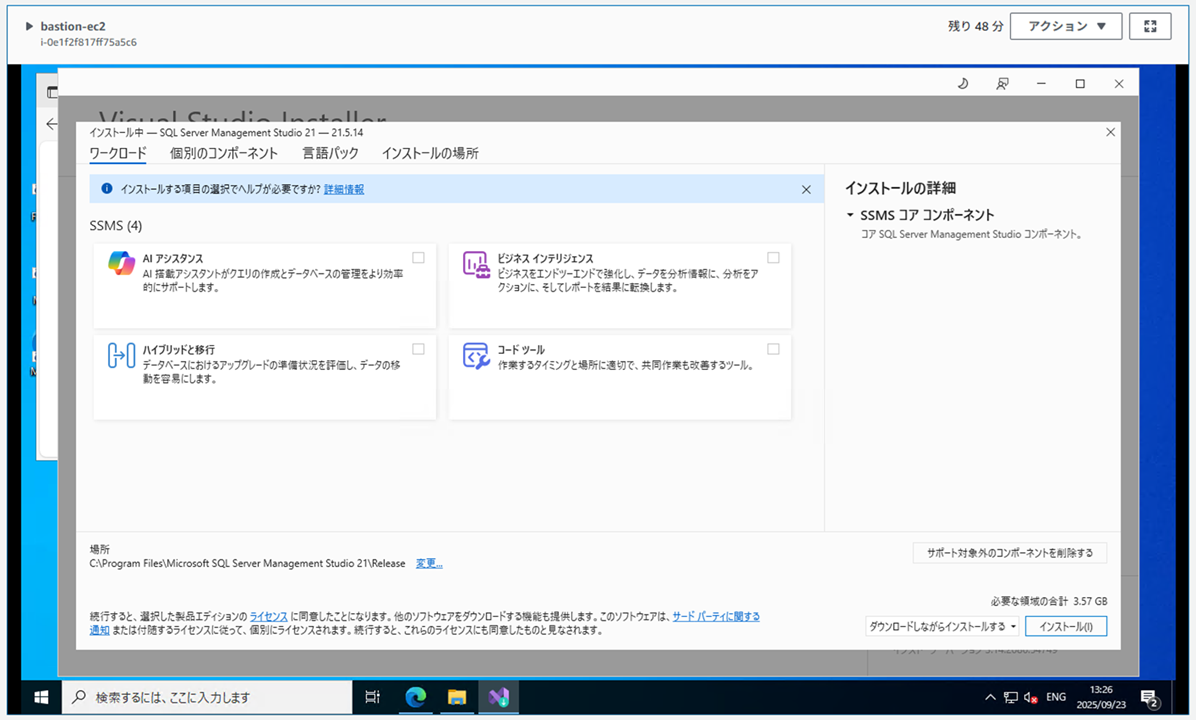1196x720 pixels.
Task: Click Visual Studio Installer taskbar icon
Action: [499, 697]
